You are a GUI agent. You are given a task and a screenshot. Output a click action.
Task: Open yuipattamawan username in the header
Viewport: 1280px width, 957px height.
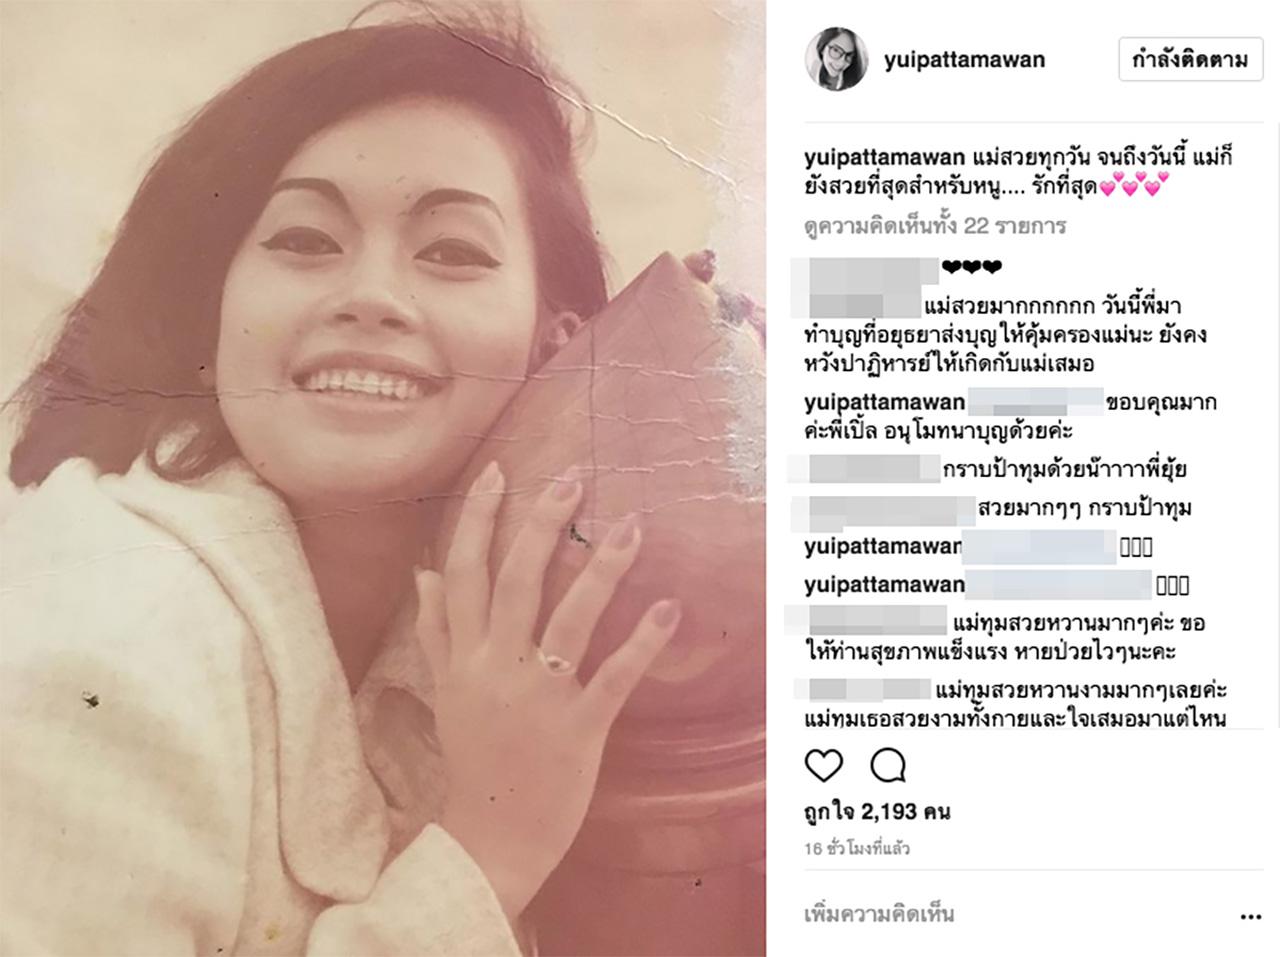(x=964, y=60)
